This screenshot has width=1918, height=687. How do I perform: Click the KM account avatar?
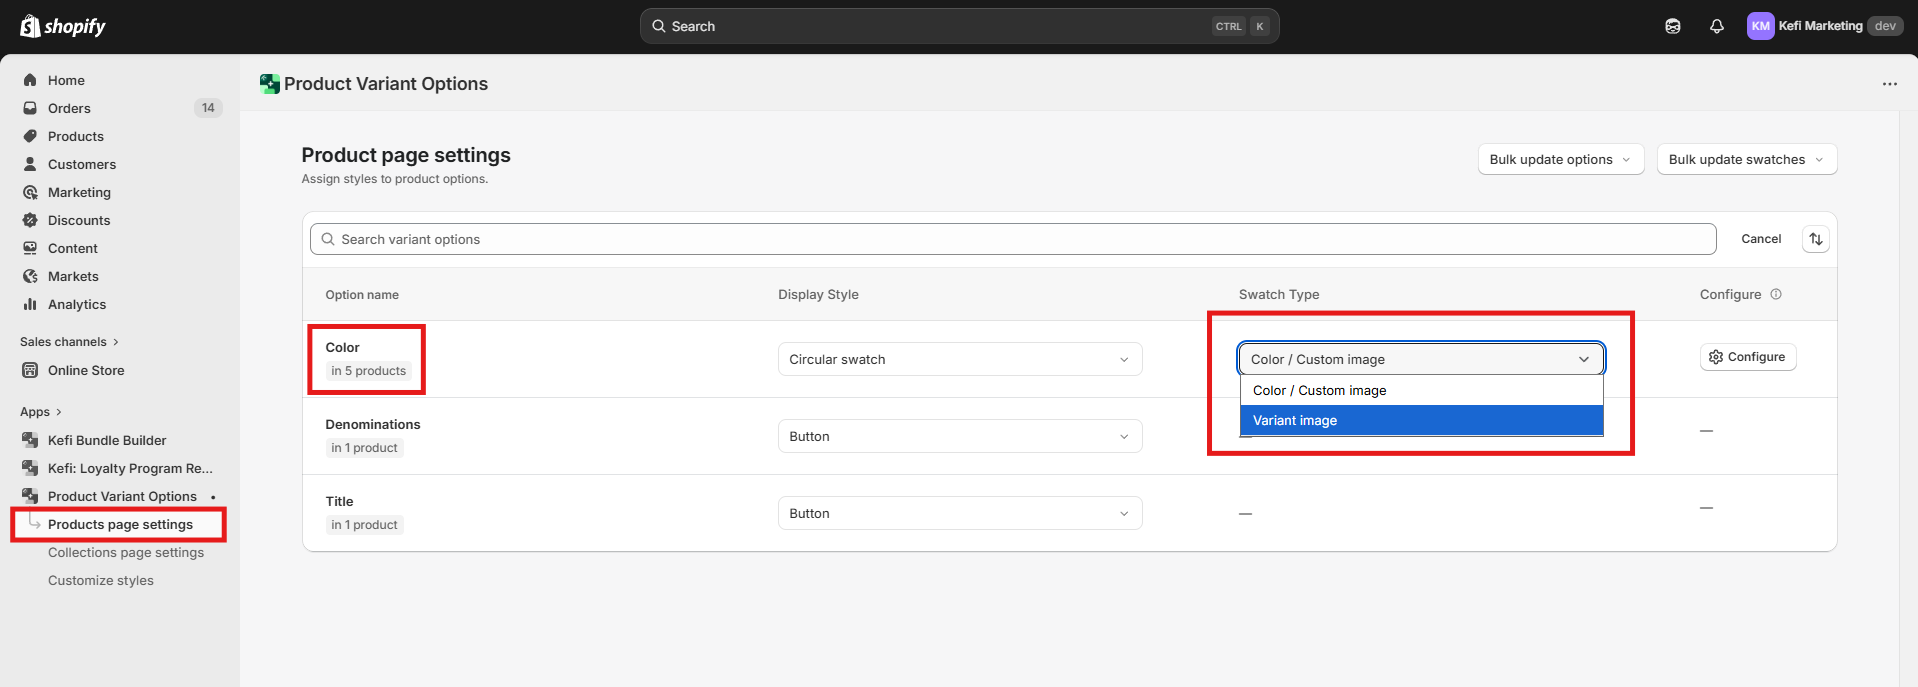pos(1760,26)
